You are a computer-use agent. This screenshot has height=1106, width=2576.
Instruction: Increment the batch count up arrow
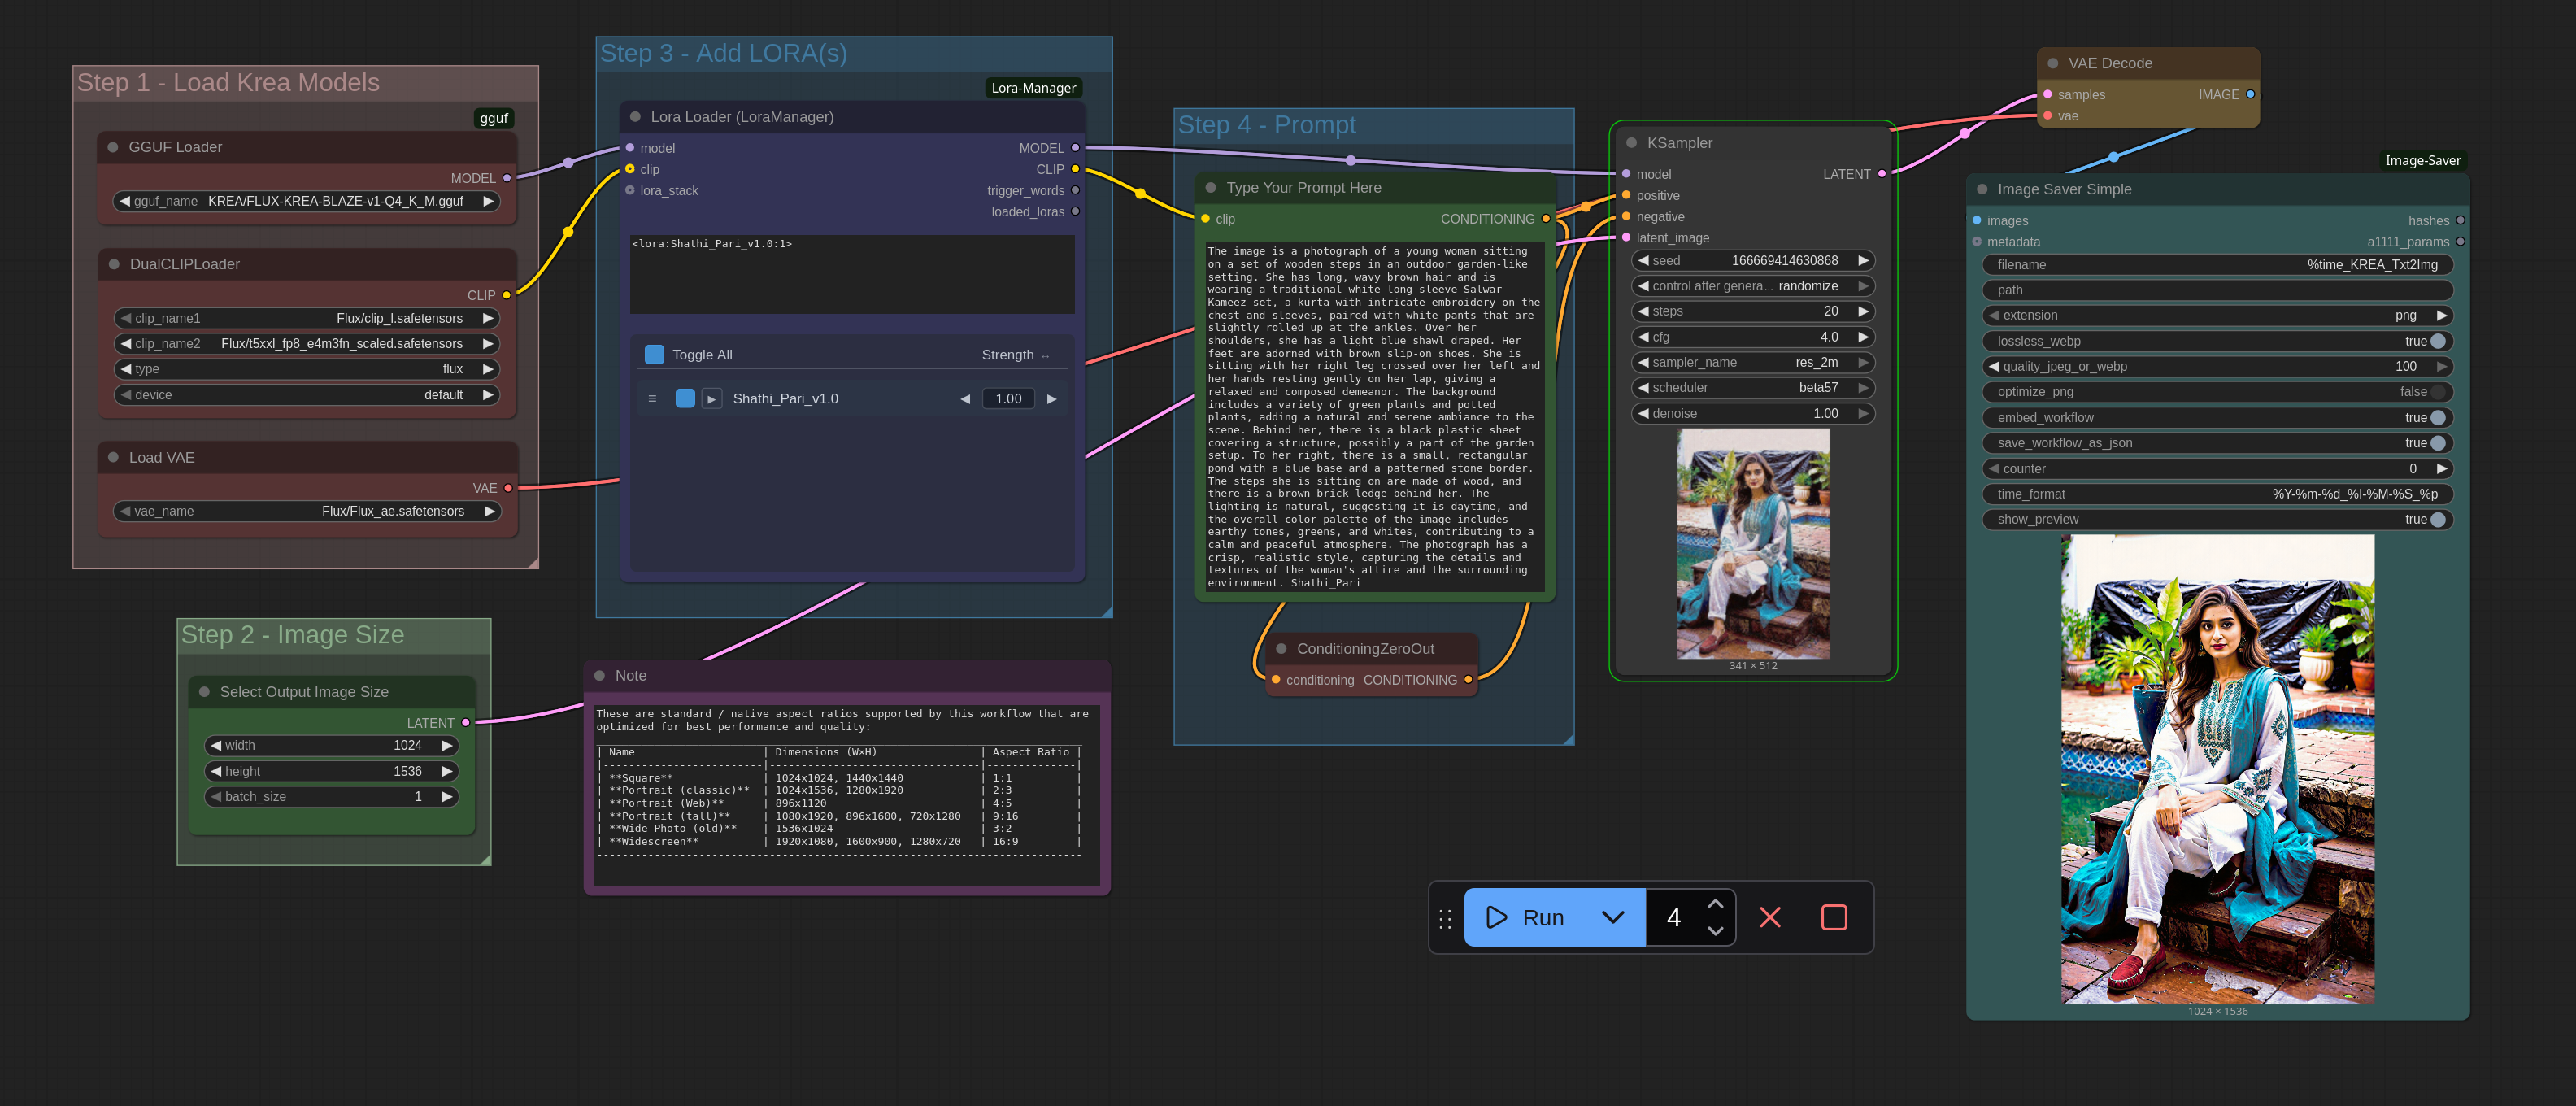1715,904
